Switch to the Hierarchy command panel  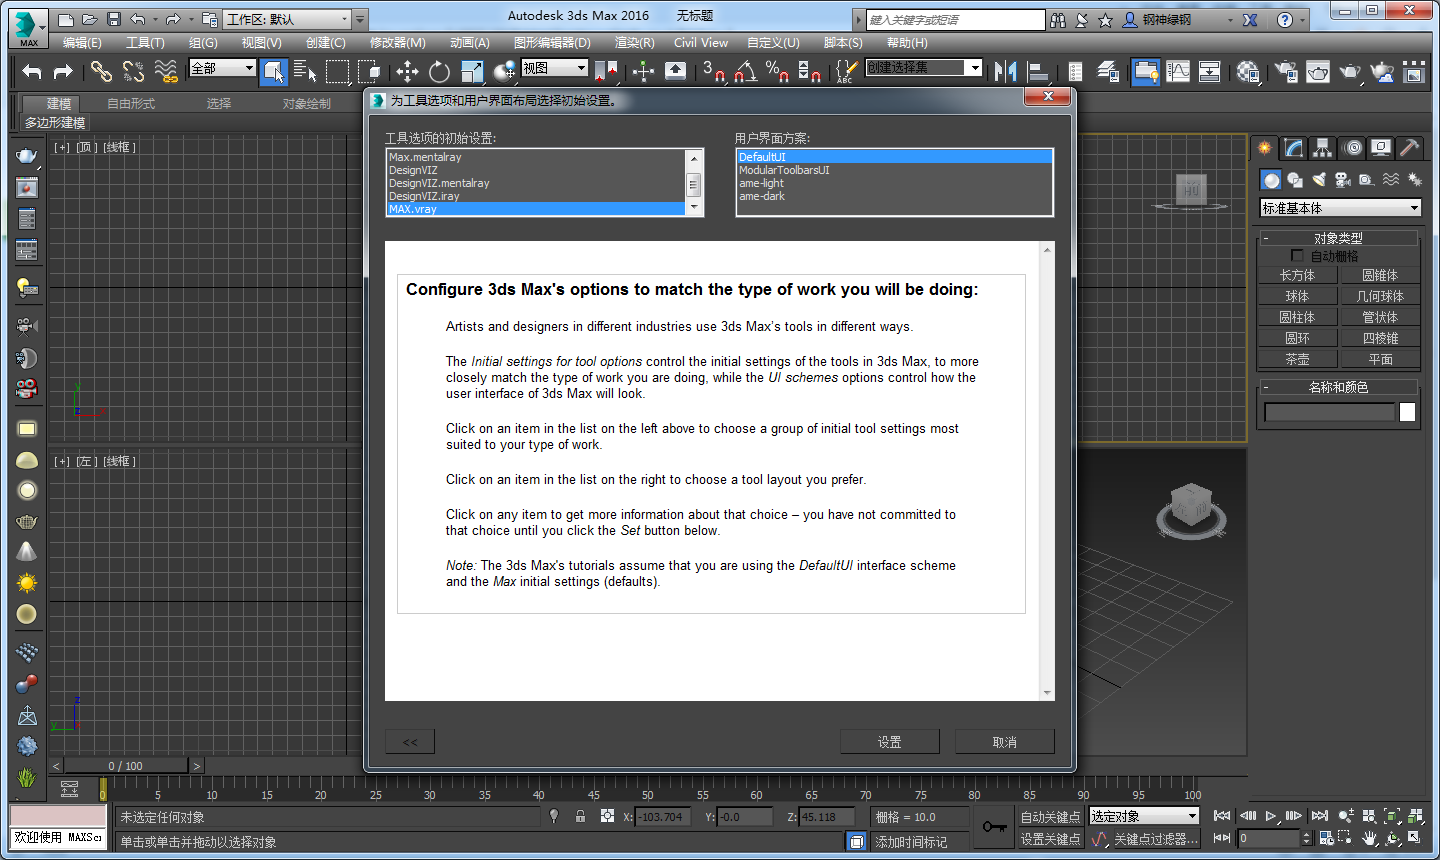click(1323, 148)
